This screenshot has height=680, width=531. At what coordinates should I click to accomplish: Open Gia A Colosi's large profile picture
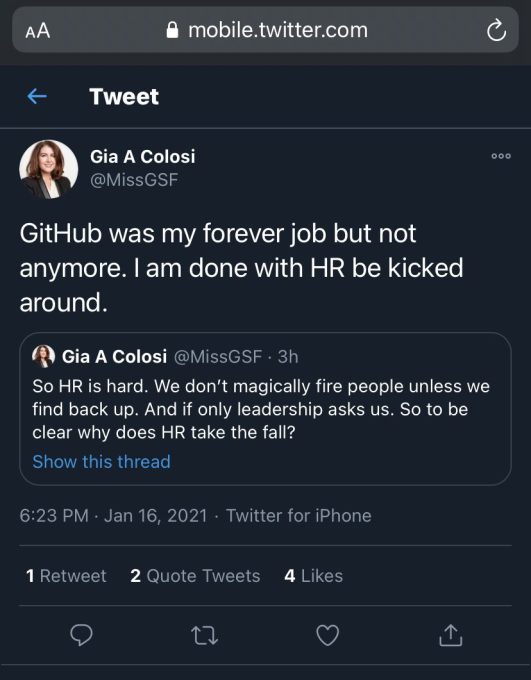tap(49, 169)
